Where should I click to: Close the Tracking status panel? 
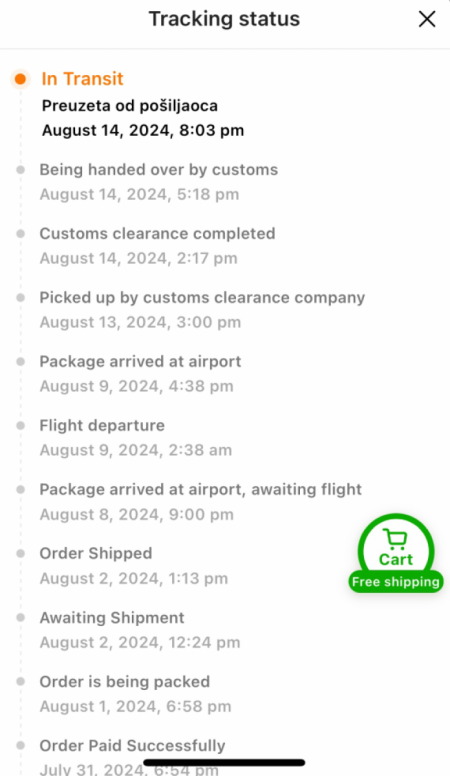(427, 19)
